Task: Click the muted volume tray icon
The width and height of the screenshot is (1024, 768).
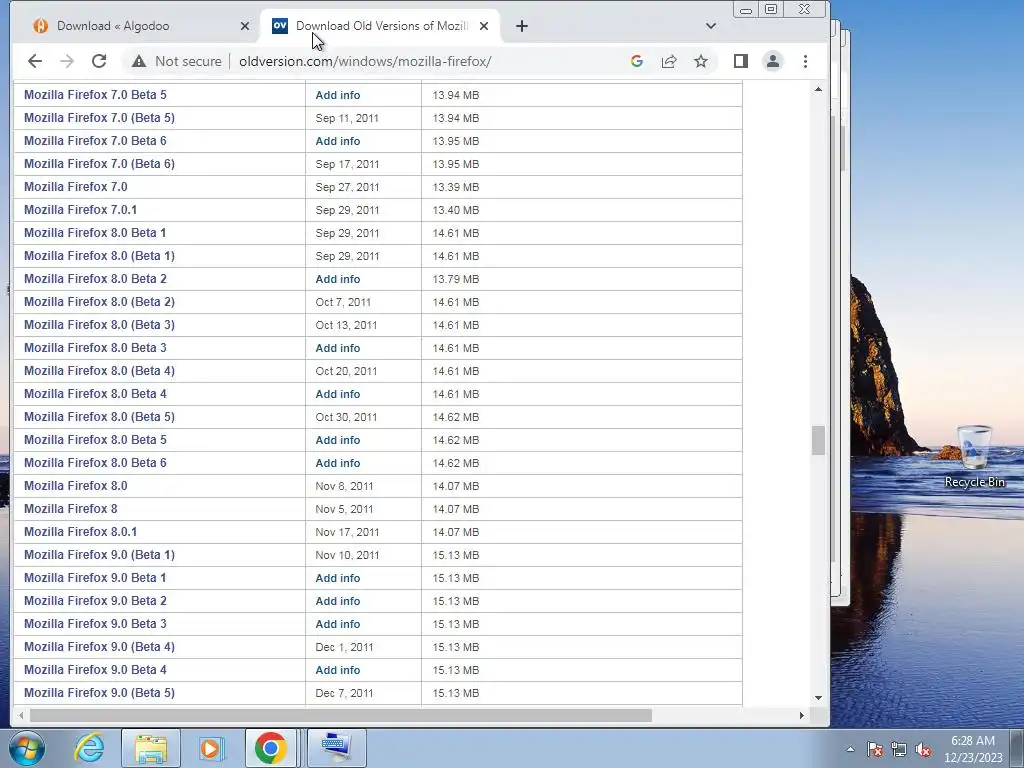Action: click(923, 750)
